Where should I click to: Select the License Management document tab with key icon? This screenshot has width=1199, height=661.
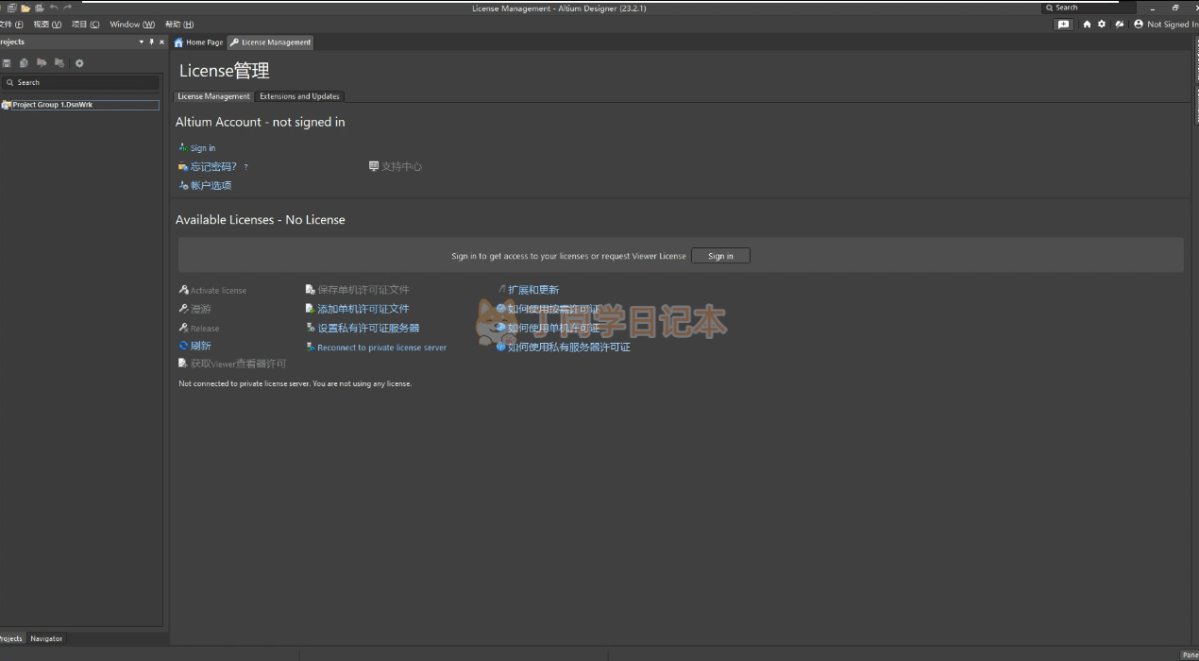pos(271,43)
